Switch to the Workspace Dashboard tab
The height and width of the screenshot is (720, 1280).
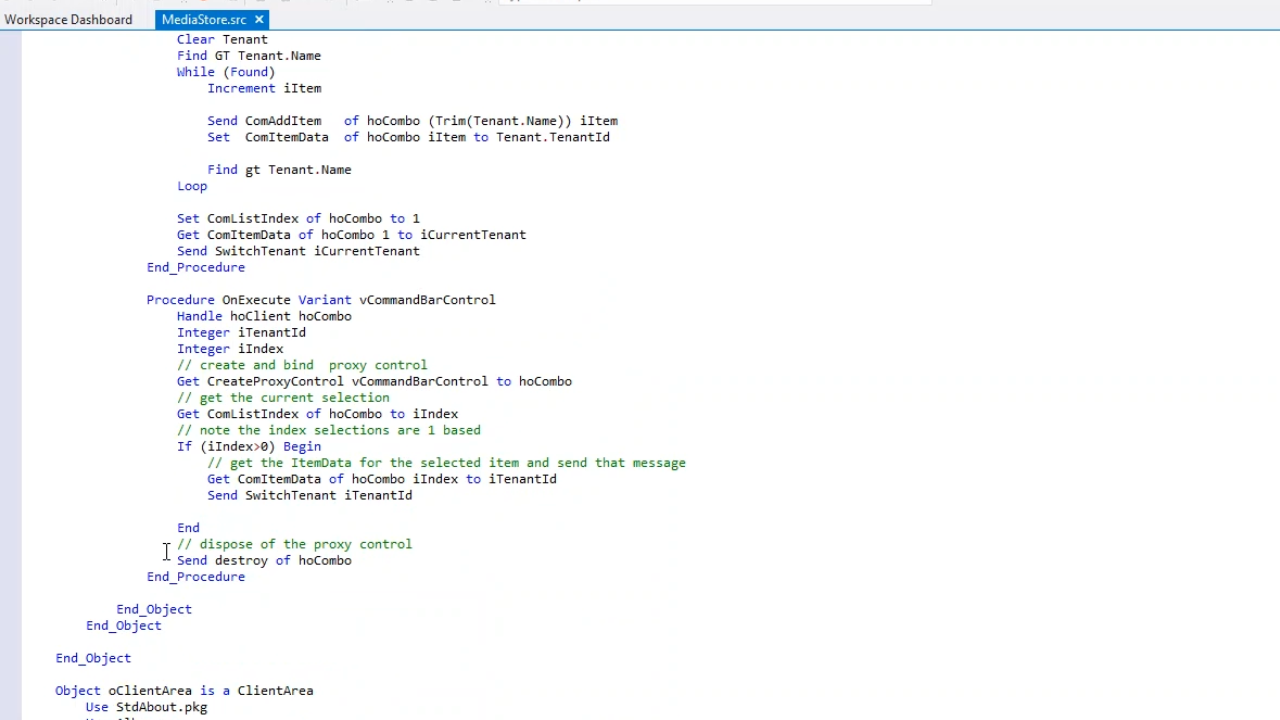(x=68, y=19)
